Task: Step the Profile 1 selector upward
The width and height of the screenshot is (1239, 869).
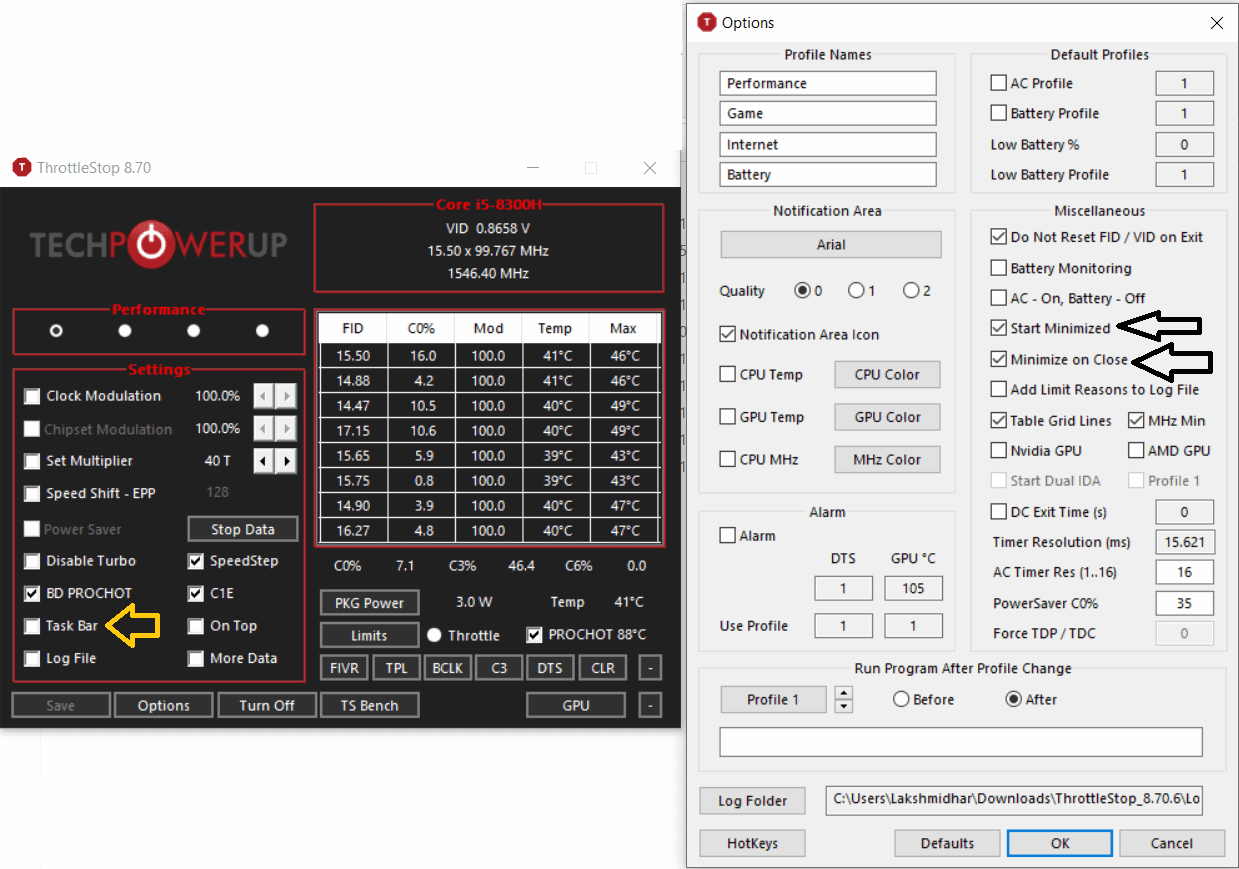Action: (843, 693)
